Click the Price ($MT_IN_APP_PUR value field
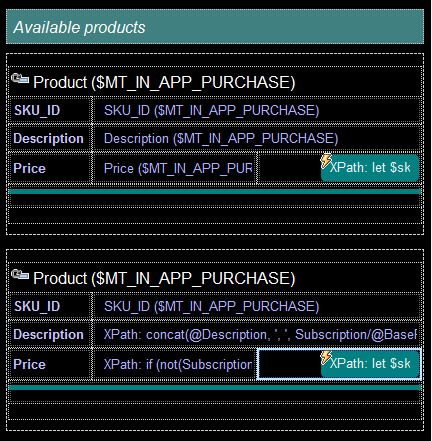 [175, 168]
